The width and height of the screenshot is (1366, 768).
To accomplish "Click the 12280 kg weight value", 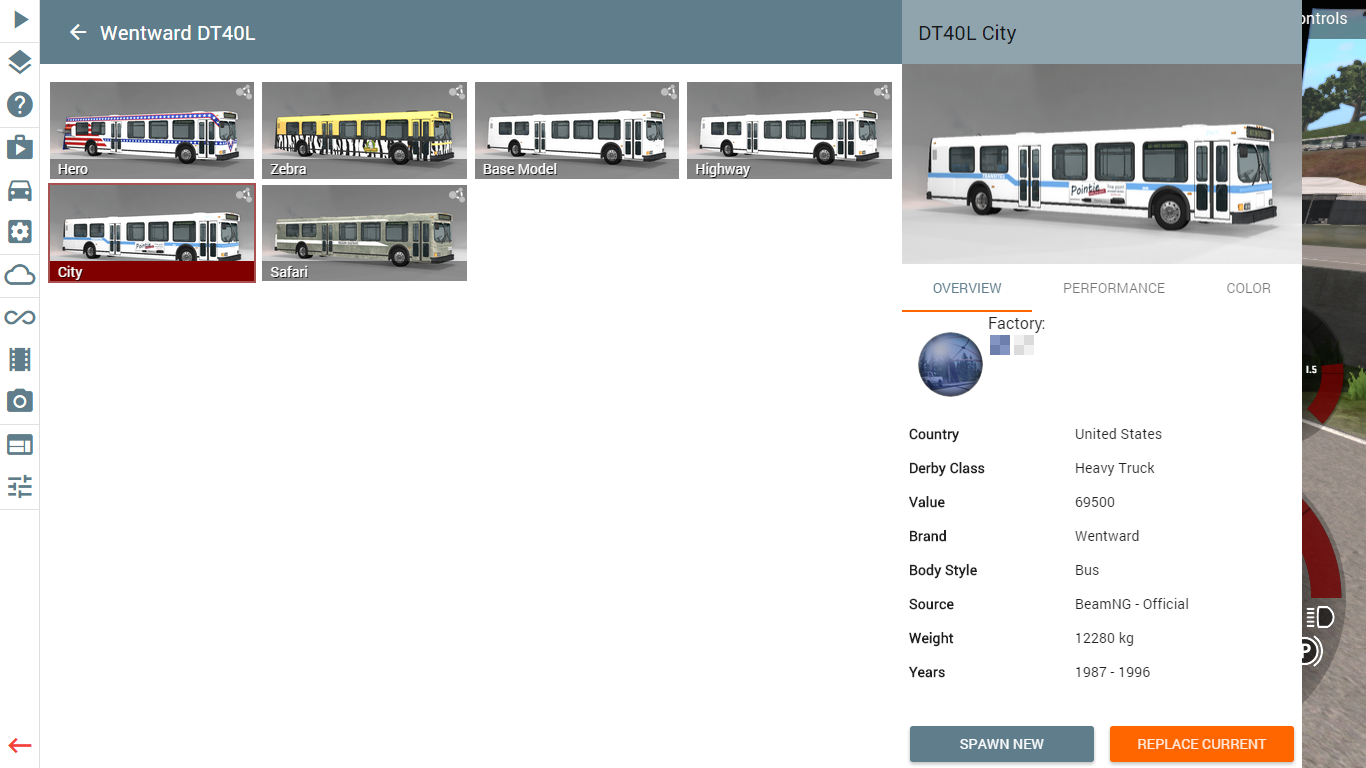I will pyautogui.click(x=1104, y=638).
